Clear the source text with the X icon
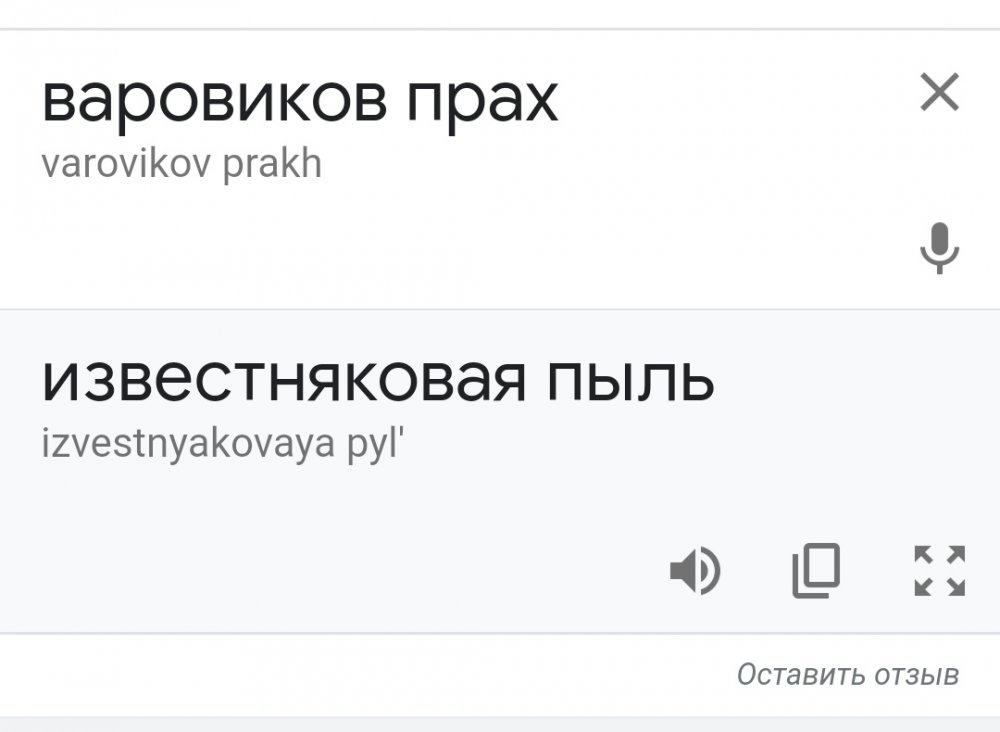 click(939, 94)
